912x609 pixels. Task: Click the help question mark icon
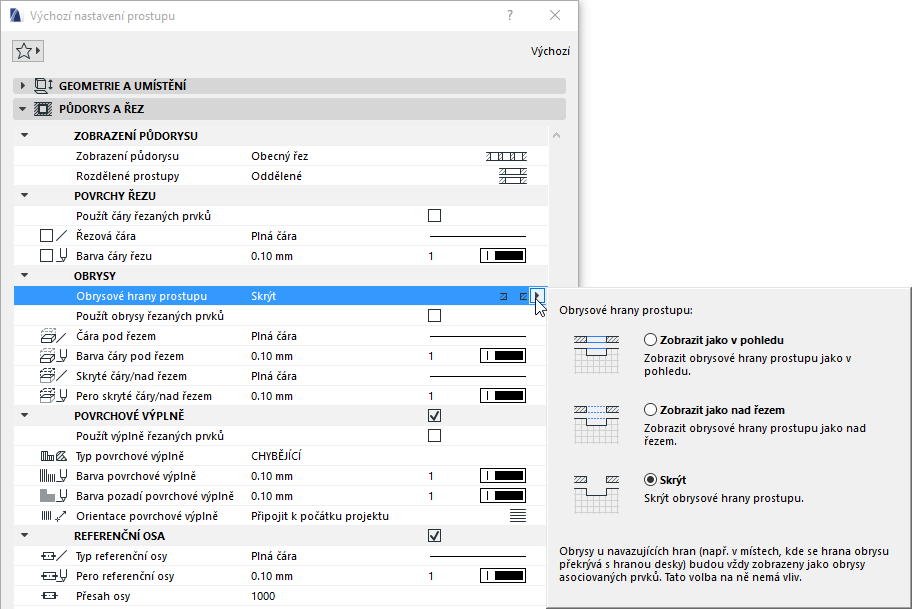[x=510, y=15]
